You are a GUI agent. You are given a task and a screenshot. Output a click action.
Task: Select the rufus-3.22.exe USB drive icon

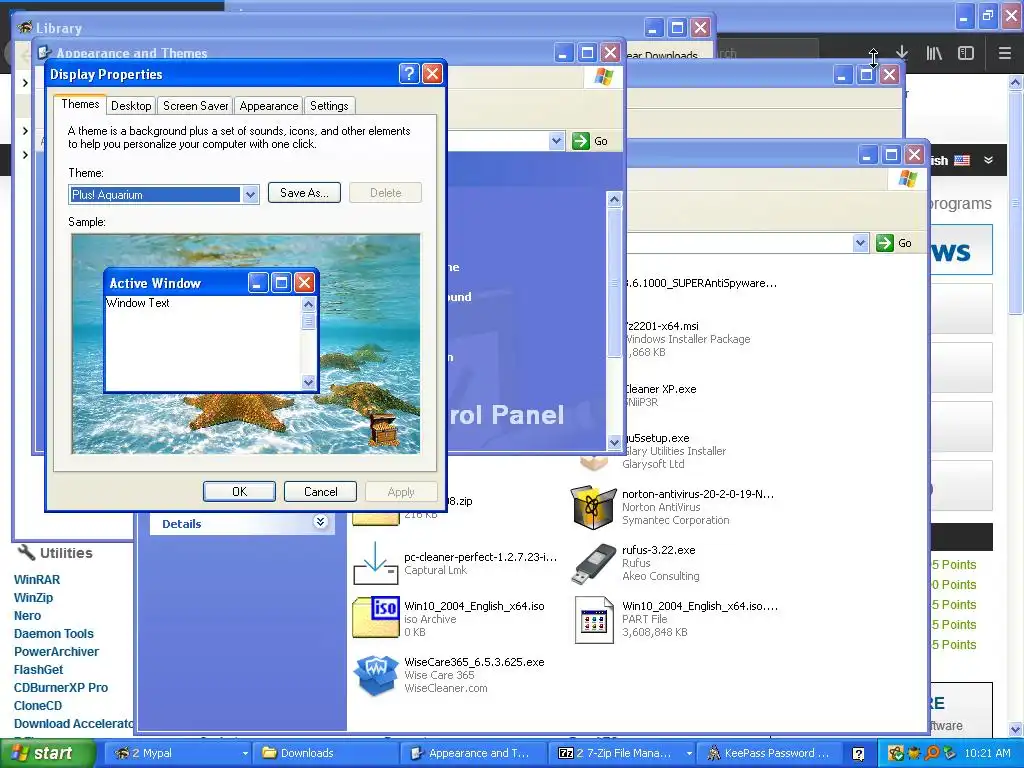pos(593,563)
